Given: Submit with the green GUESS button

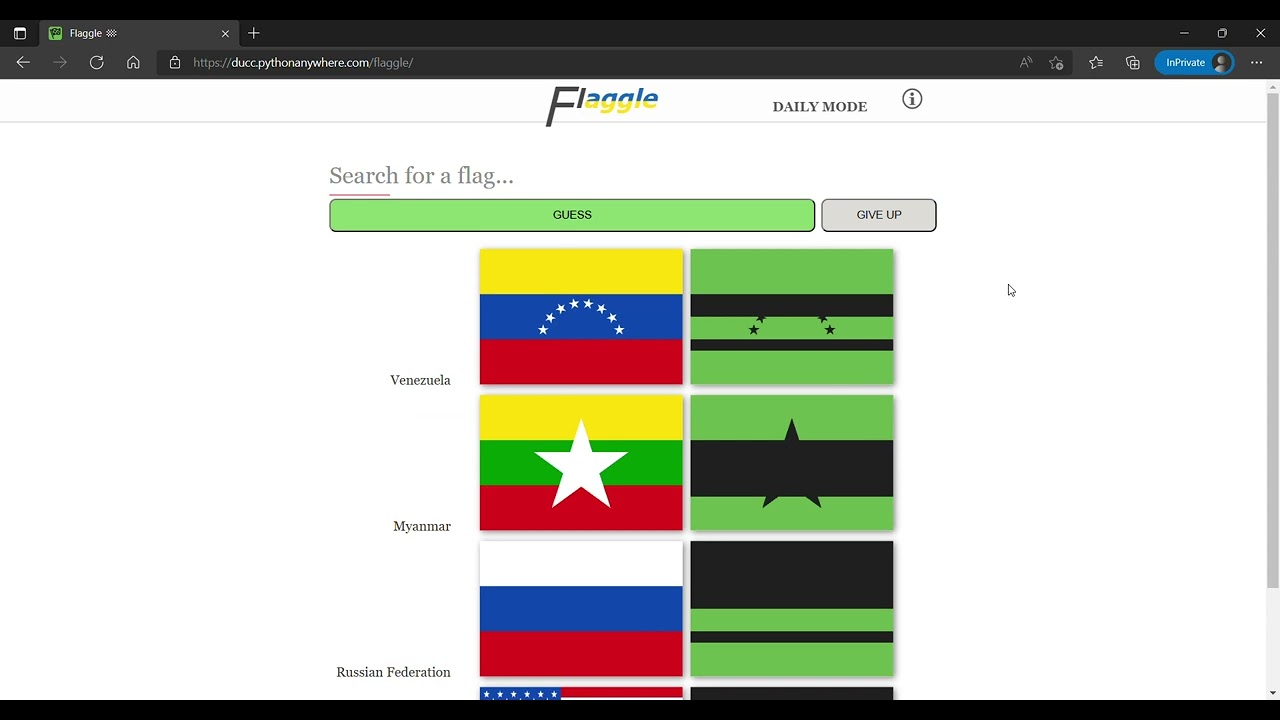Looking at the screenshot, I should [x=572, y=215].
